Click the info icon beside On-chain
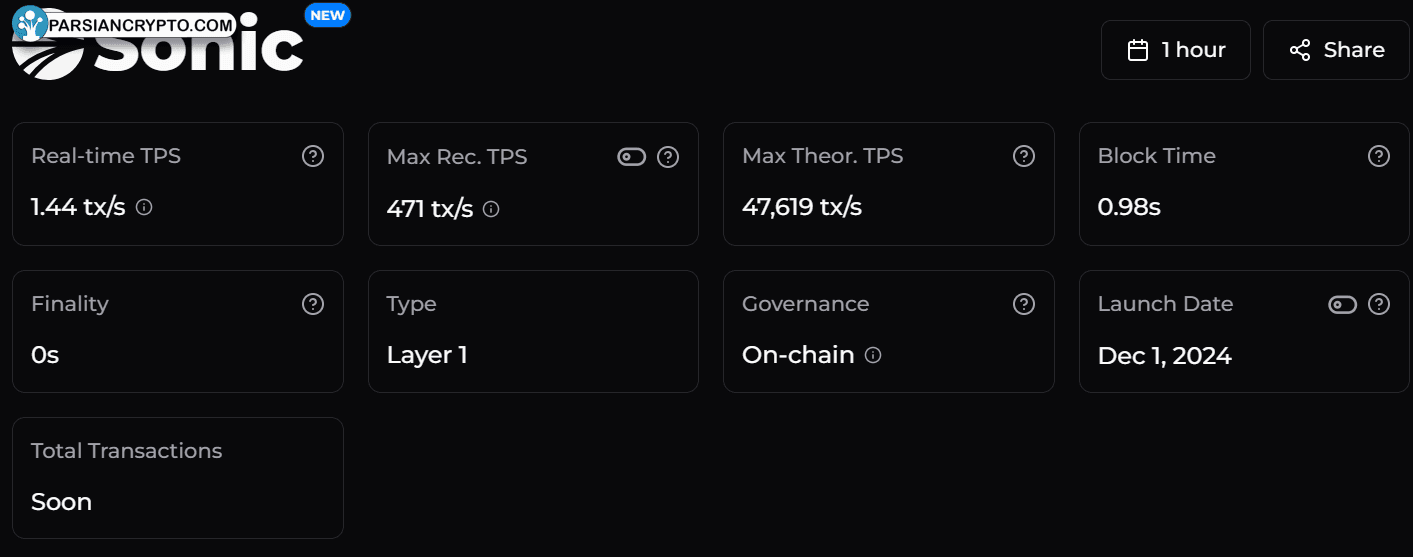Image resolution: width=1413 pixels, height=557 pixels. tap(873, 355)
